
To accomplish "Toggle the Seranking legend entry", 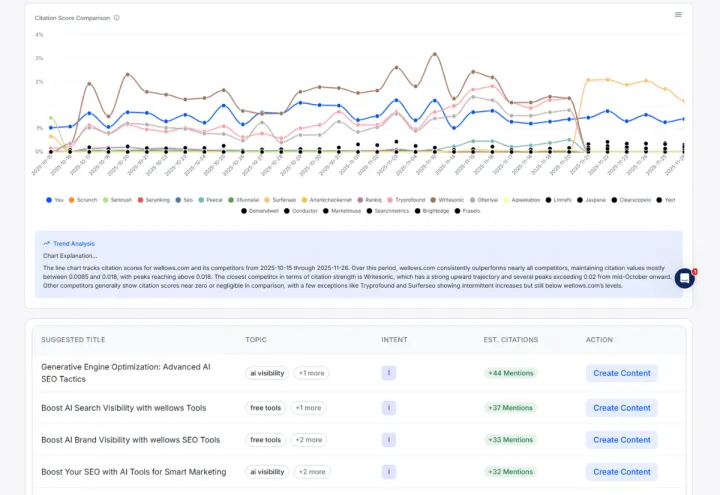I will click(x=153, y=200).
